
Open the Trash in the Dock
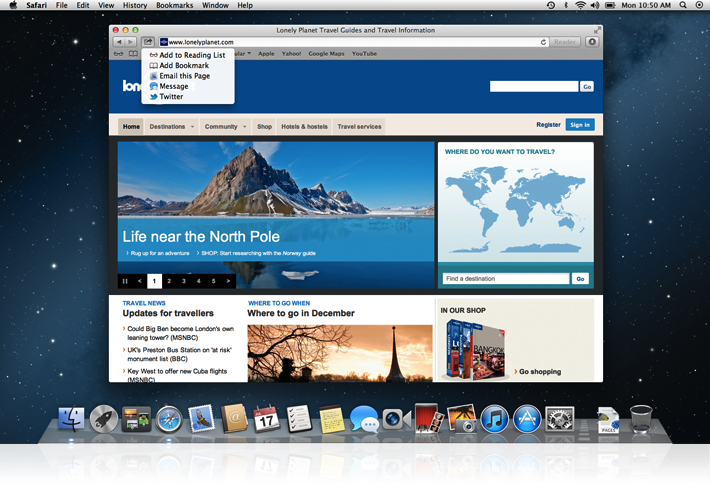click(641, 418)
